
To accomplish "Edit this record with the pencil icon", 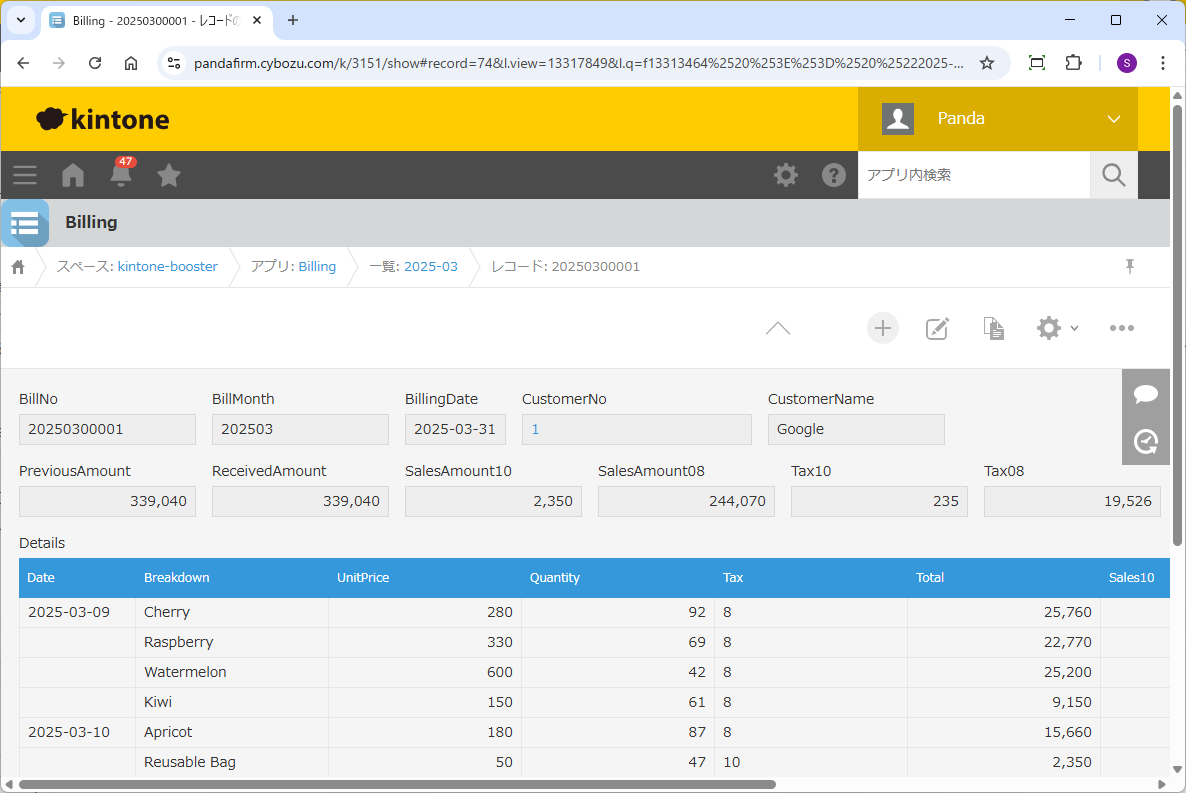I will (937, 328).
